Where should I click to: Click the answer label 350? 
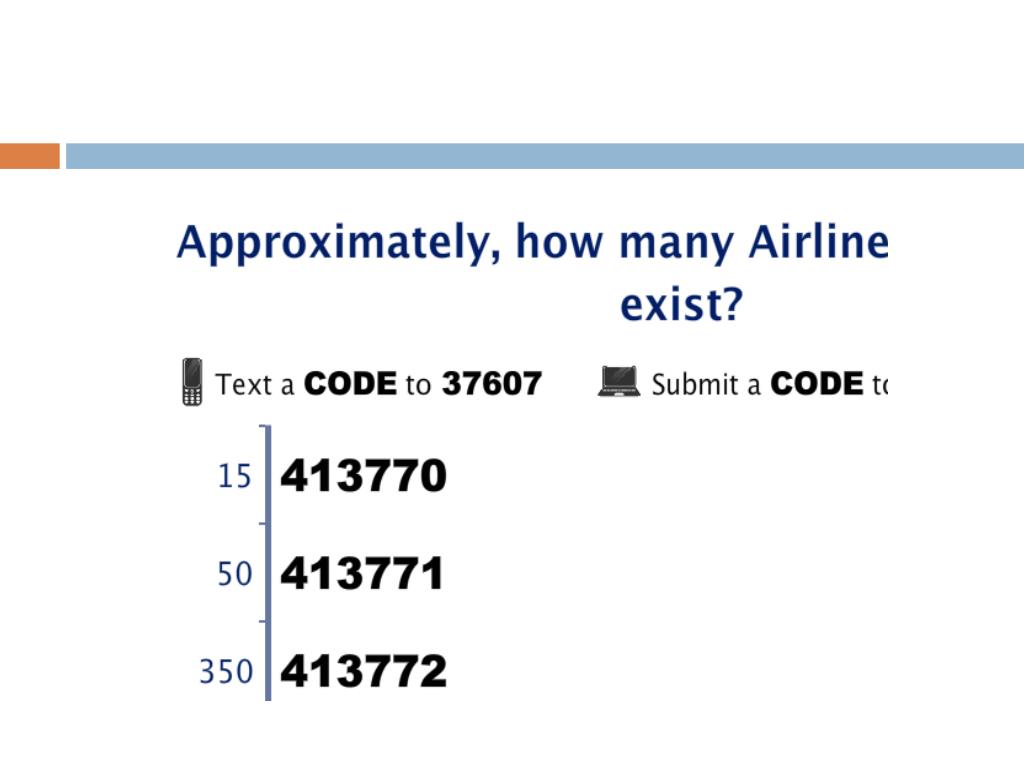(226, 671)
